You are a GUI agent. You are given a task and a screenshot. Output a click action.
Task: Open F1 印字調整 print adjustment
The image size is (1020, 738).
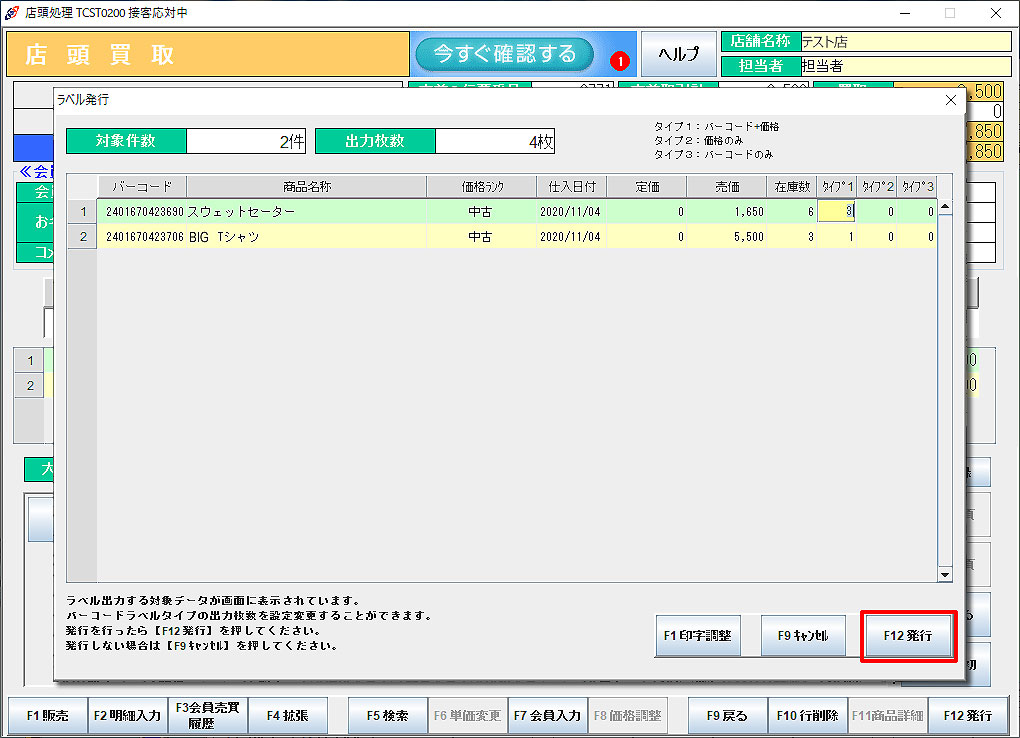[698, 635]
